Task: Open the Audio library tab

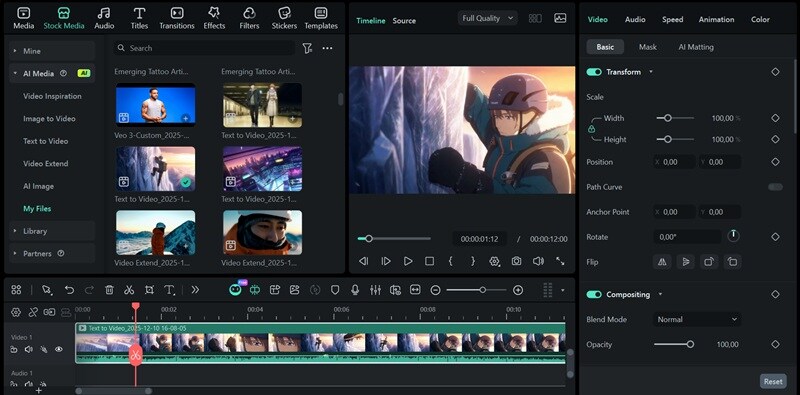Action: pyautogui.click(x=104, y=18)
